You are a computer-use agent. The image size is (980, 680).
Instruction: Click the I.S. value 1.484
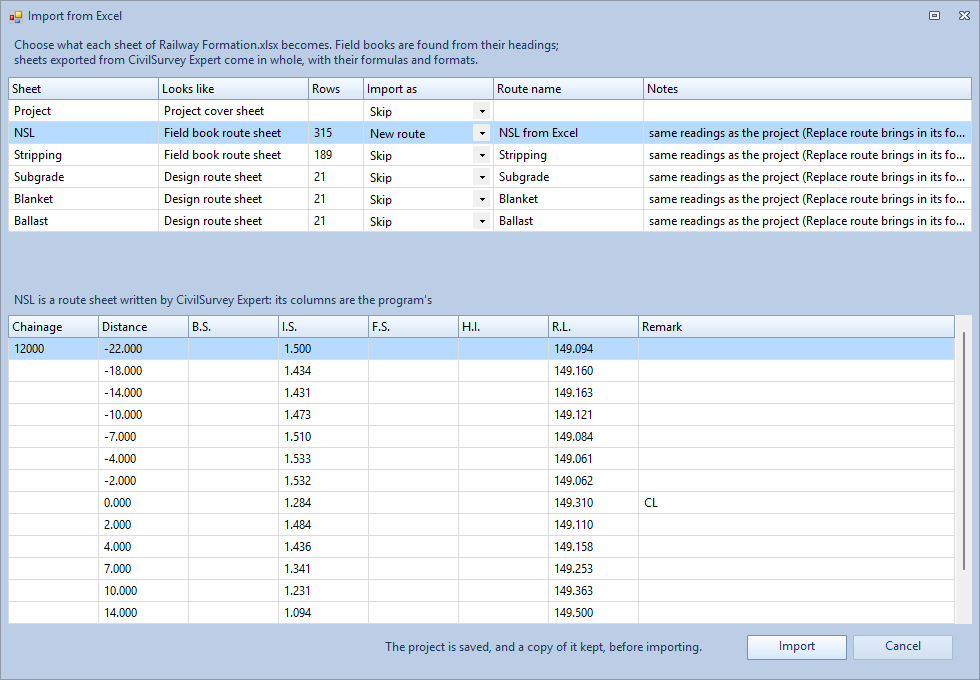323,524
